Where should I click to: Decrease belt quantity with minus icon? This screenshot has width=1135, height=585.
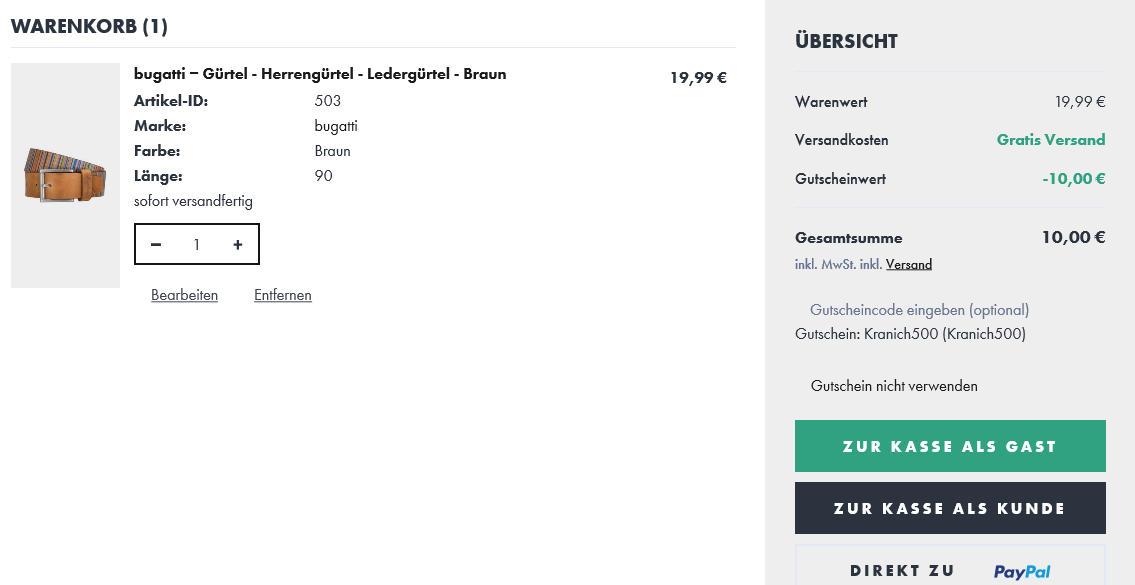[156, 245]
